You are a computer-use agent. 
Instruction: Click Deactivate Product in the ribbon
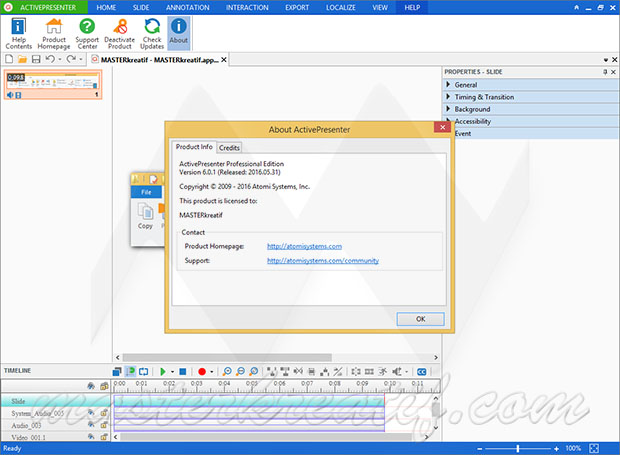point(119,34)
